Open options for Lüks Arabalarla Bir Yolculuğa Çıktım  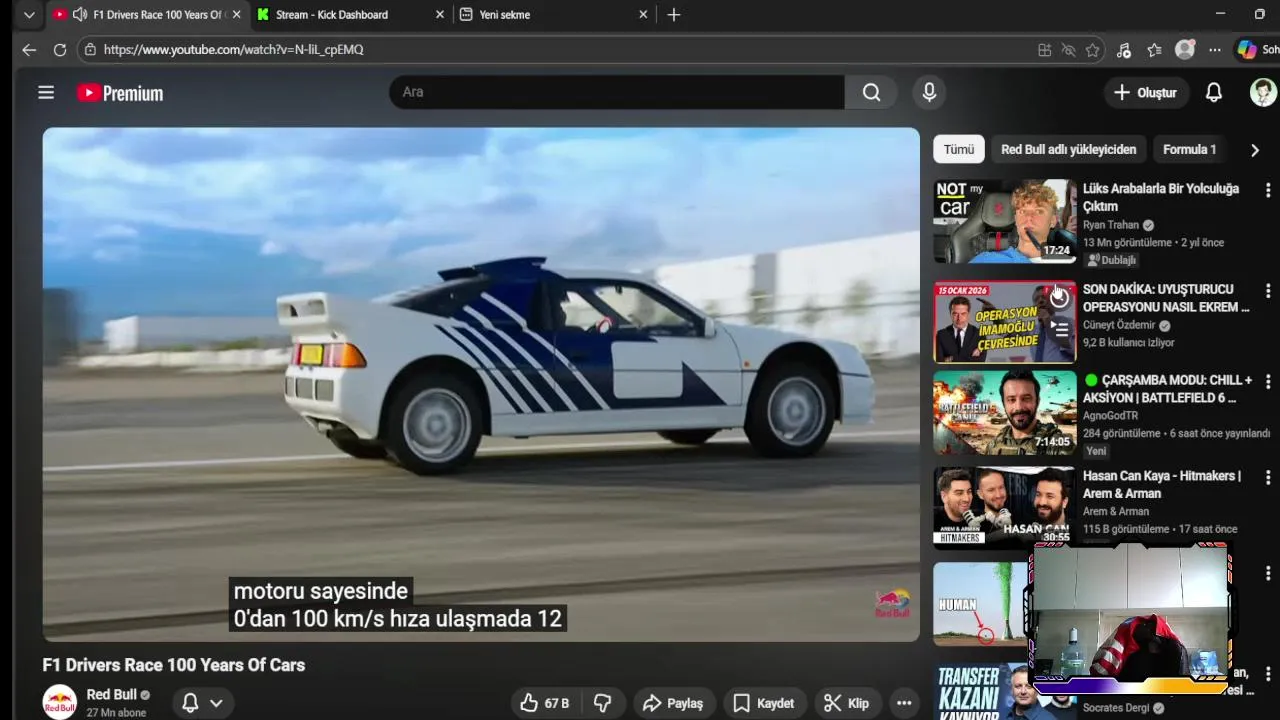(x=1268, y=190)
